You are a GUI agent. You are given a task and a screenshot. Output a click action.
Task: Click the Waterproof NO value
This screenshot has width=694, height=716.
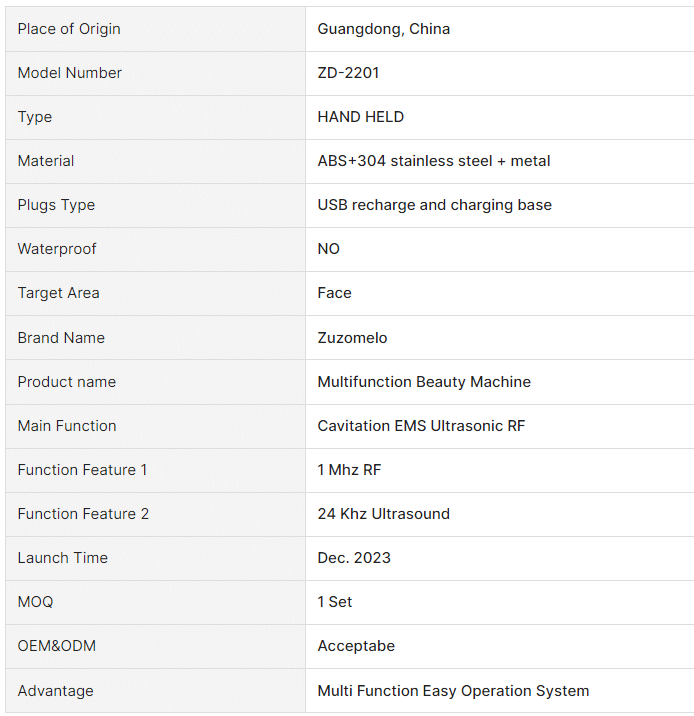(x=329, y=249)
